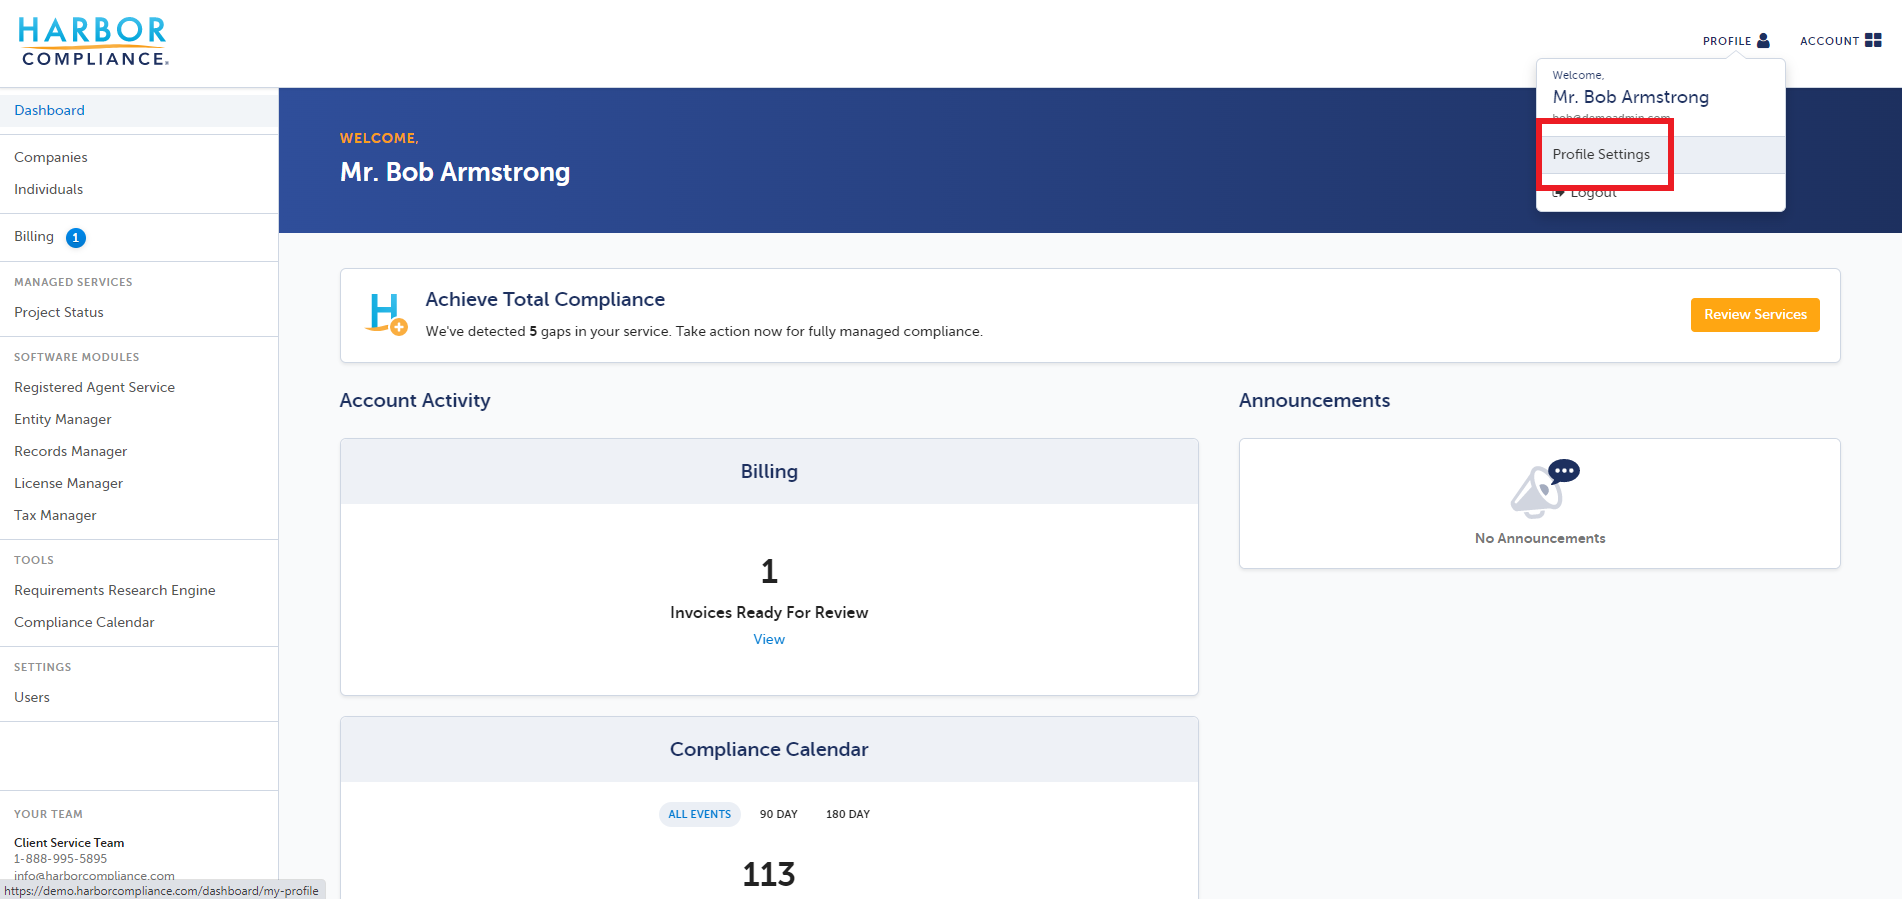Open Compliance Calendar in sidebar
The image size is (1902, 899).
(x=84, y=622)
